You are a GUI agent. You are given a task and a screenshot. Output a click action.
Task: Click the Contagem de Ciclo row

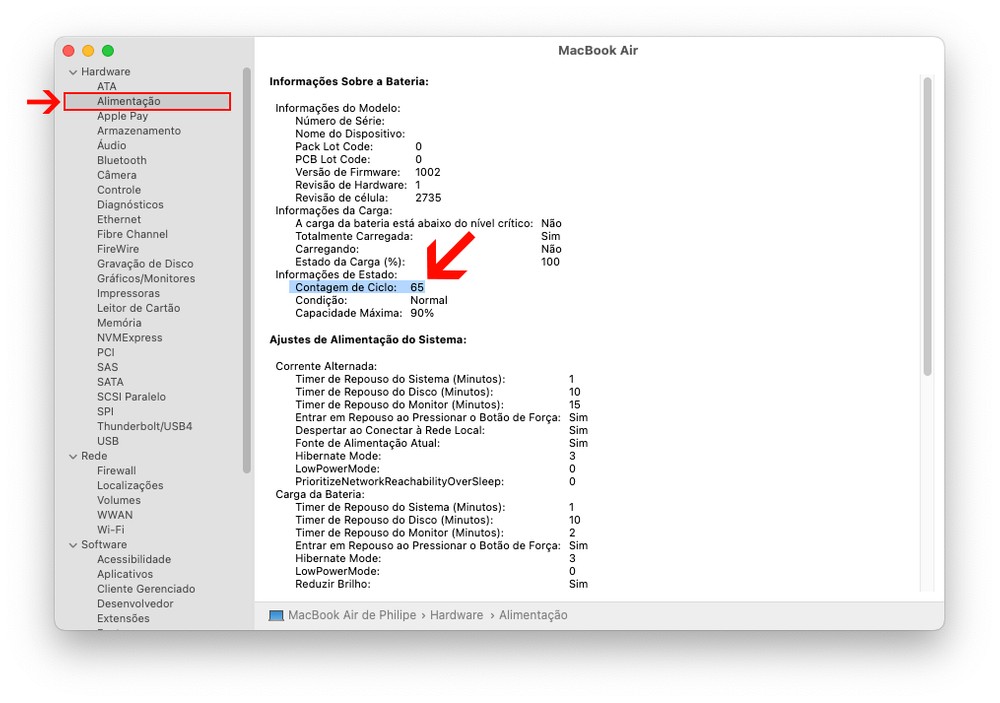click(x=357, y=287)
